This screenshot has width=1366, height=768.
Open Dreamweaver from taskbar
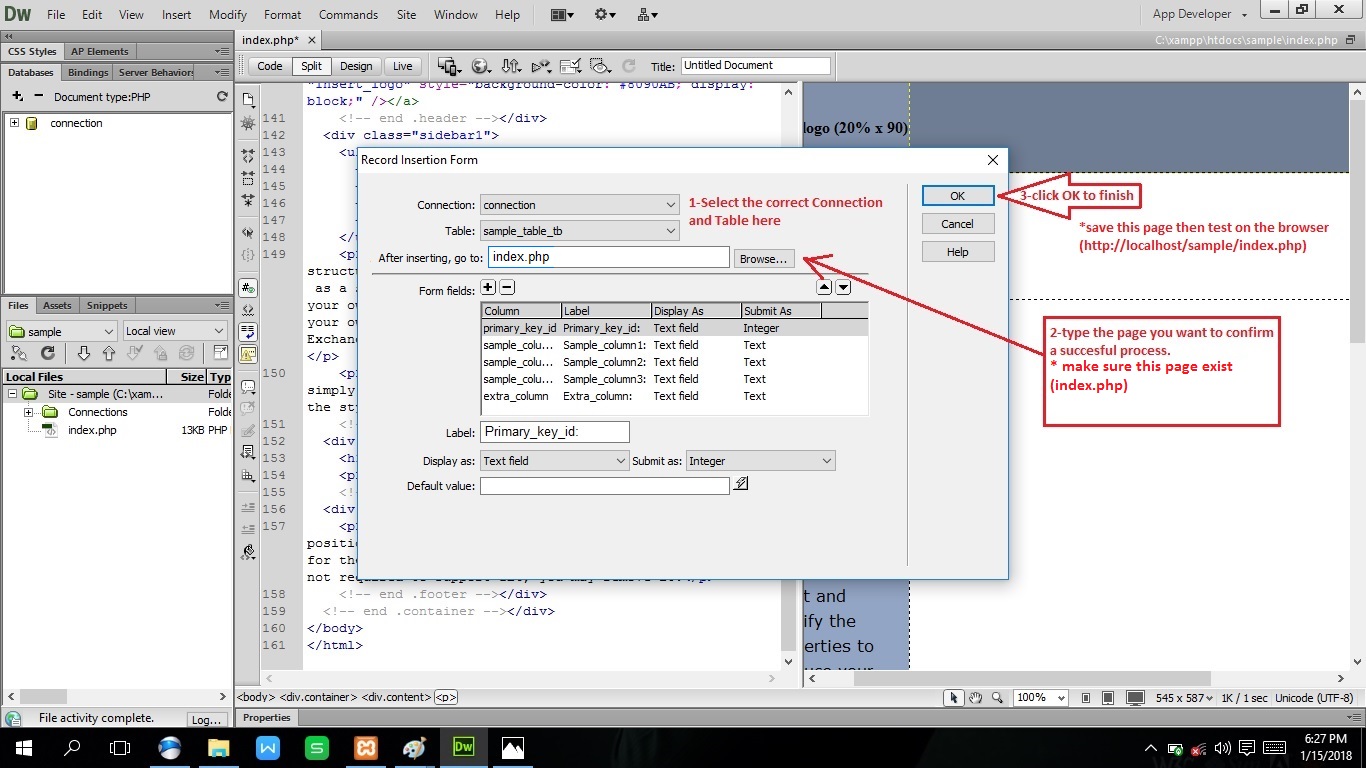pos(463,747)
